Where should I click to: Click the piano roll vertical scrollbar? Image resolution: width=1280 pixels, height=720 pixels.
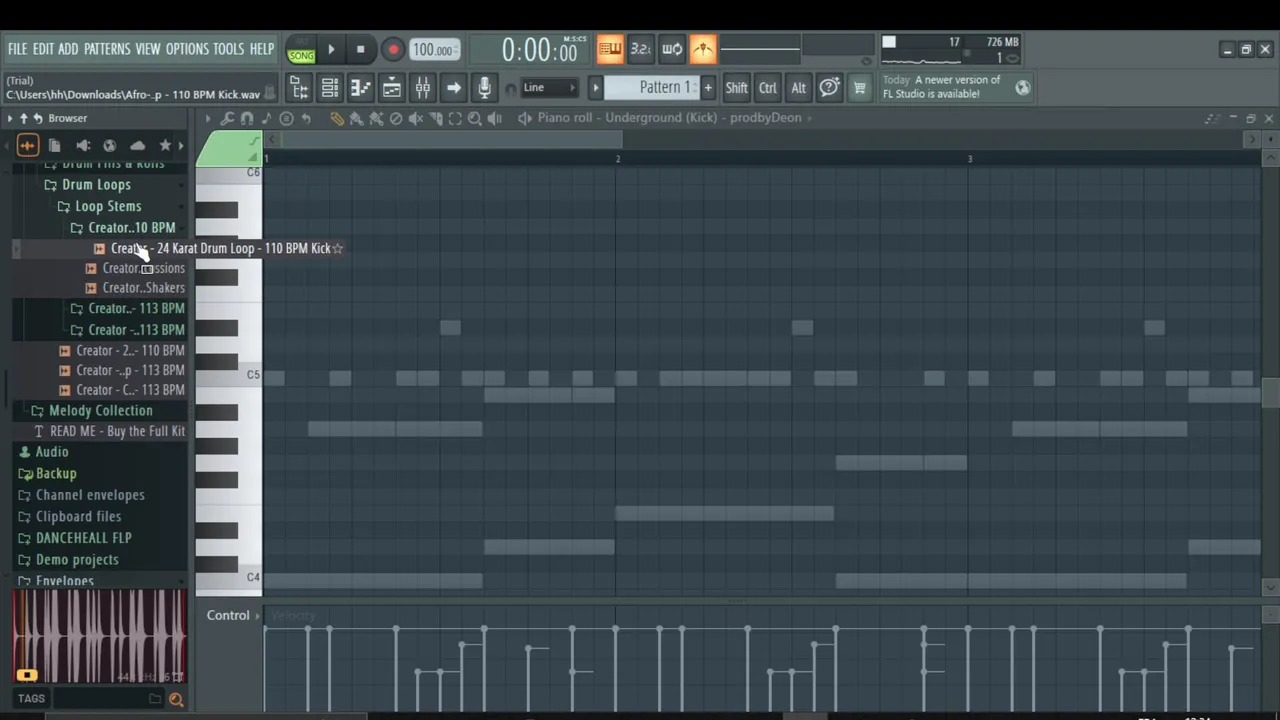pyautogui.click(x=1270, y=393)
